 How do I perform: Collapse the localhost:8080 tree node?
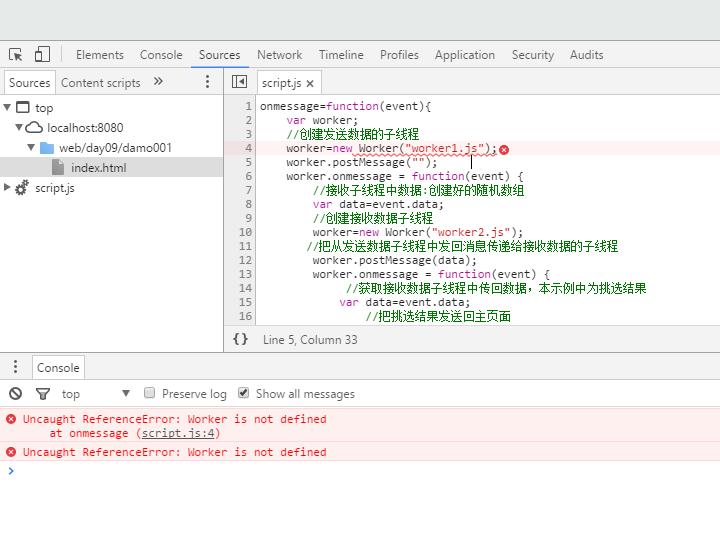19,127
